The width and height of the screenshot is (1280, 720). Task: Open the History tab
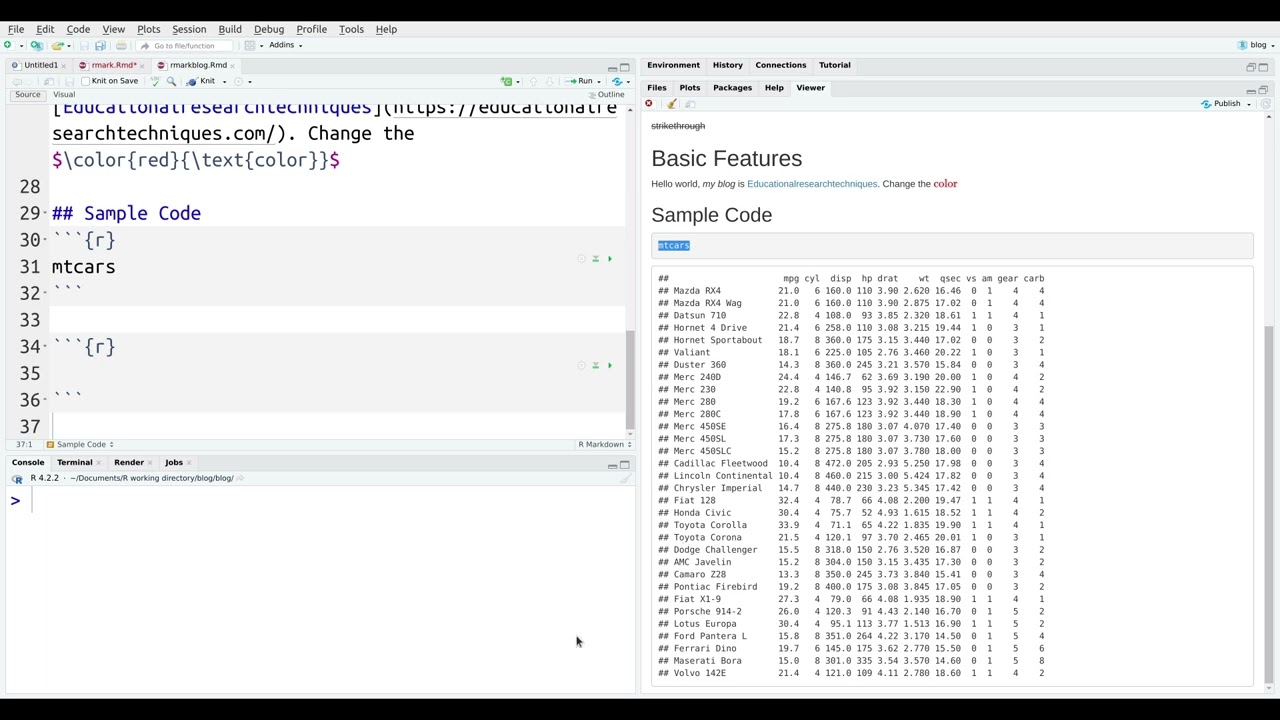click(727, 65)
